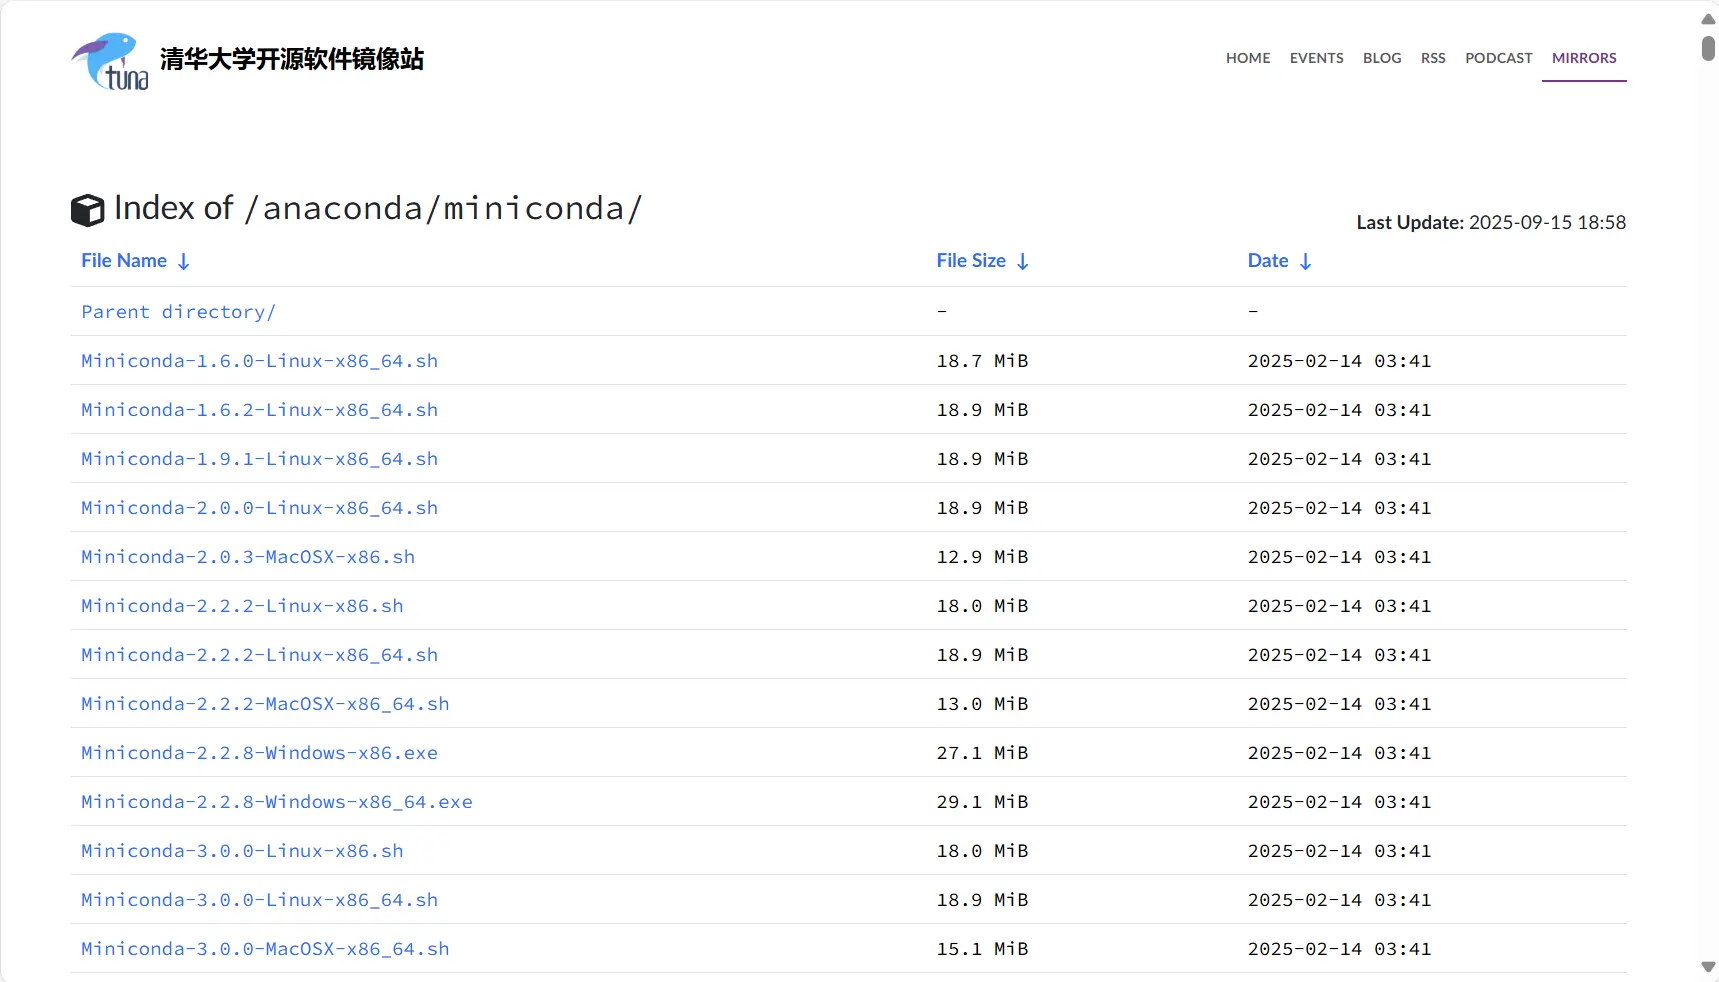Click the scrollbar down arrow
This screenshot has width=1719, height=982.
click(1708, 967)
